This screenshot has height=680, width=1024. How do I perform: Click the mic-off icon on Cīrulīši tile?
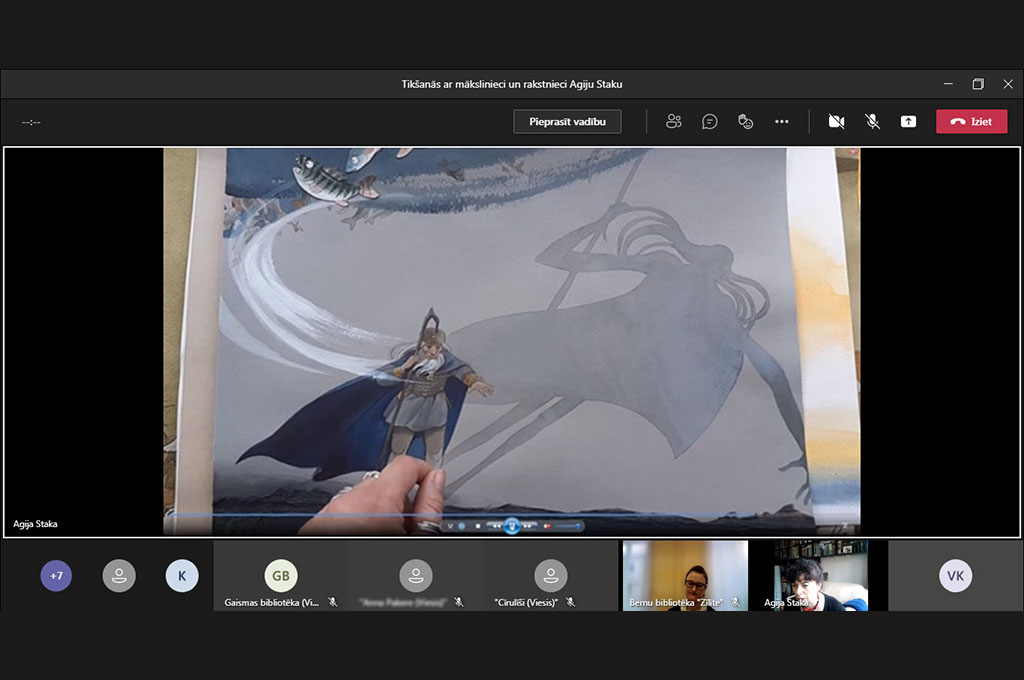pyautogui.click(x=571, y=602)
